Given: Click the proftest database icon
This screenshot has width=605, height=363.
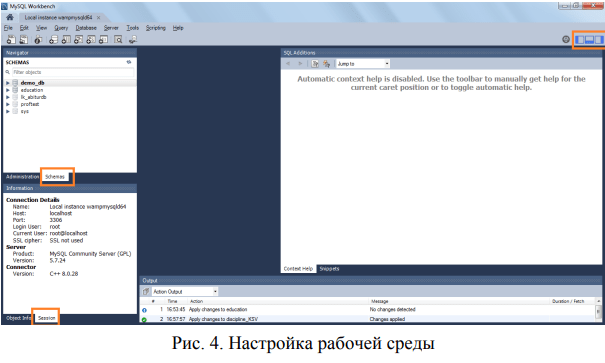Looking at the screenshot, I should point(15,104).
